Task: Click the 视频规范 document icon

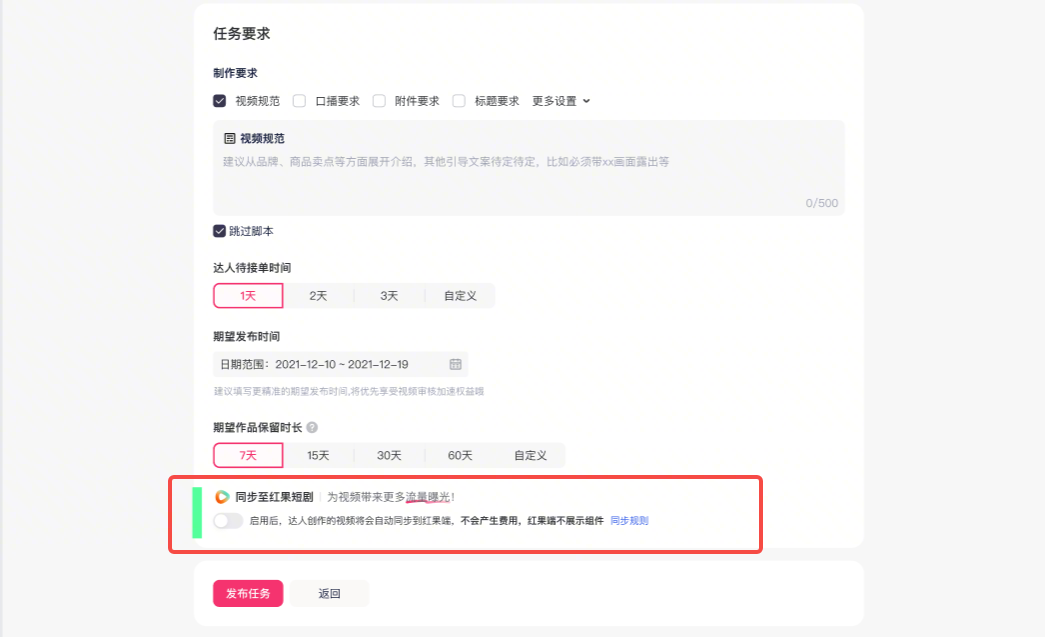Action: click(229, 138)
